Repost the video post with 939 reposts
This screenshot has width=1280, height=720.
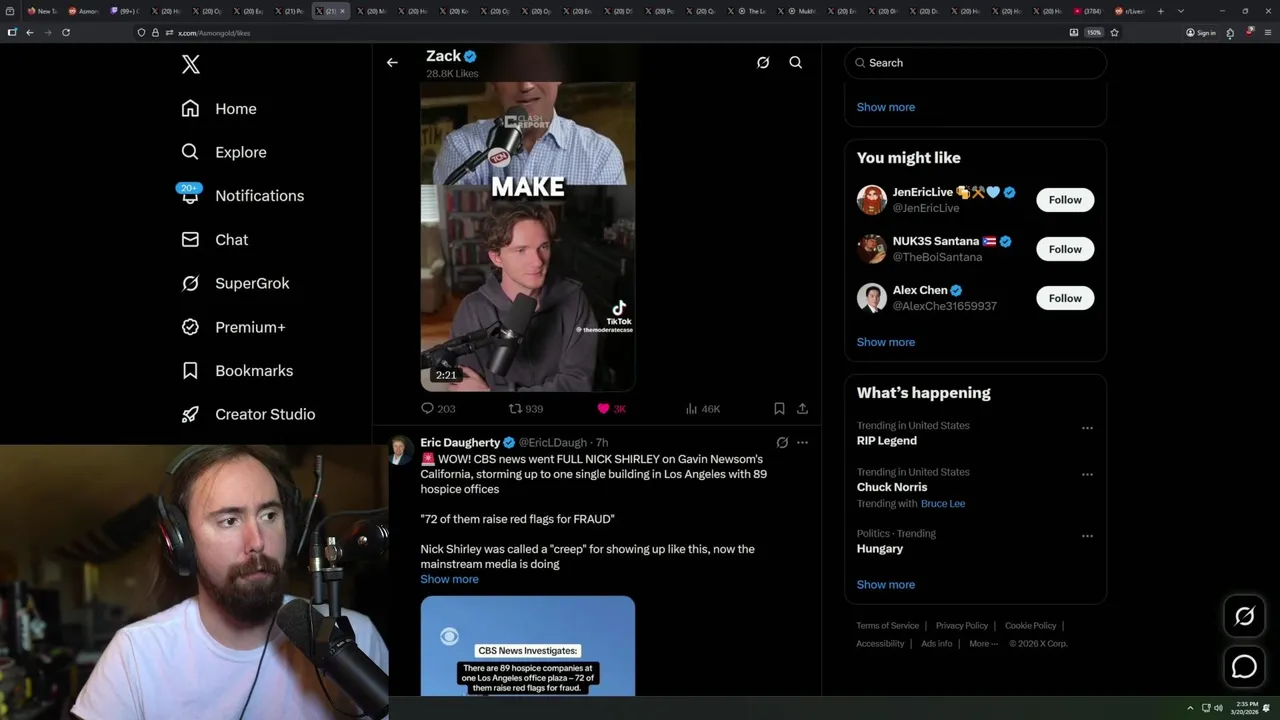526,408
